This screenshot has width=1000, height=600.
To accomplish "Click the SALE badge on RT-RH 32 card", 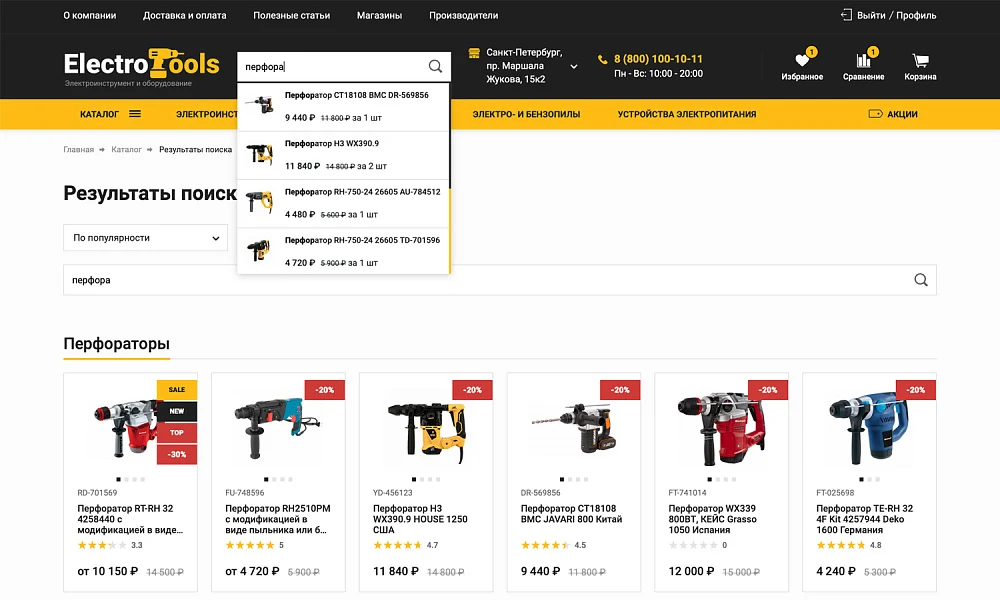I will [177, 390].
